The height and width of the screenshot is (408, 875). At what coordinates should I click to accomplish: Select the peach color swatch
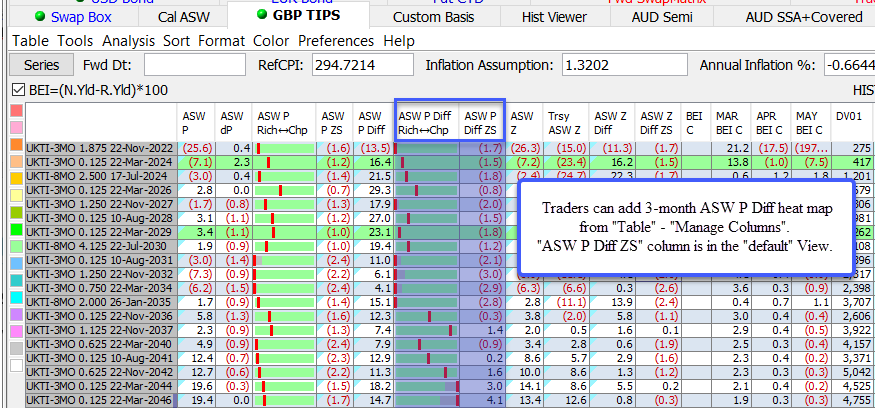16,161
